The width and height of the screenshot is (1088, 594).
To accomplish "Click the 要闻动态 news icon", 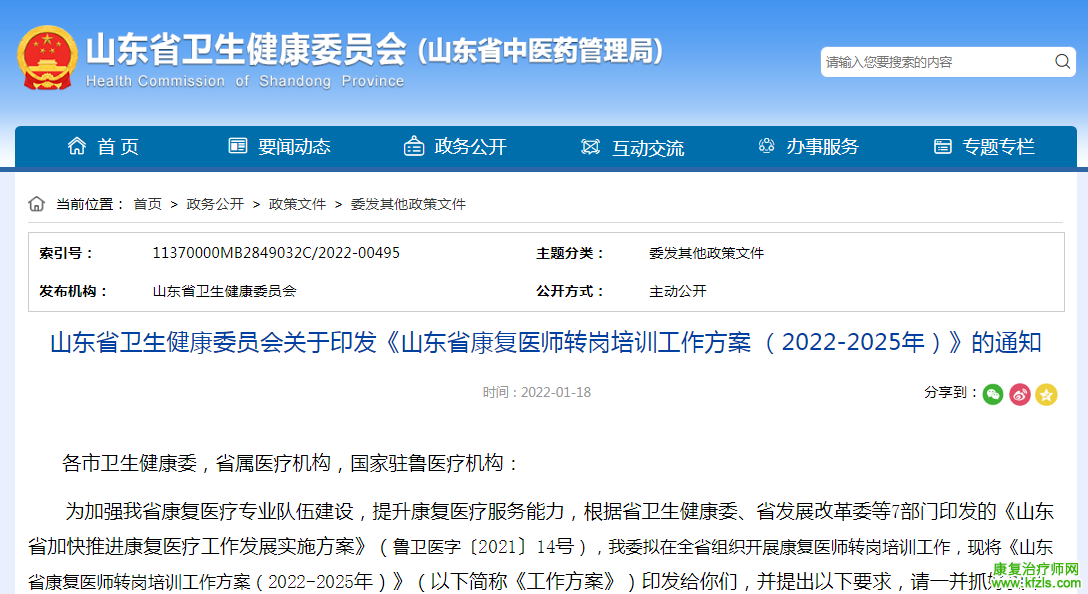I will [x=238, y=147].
